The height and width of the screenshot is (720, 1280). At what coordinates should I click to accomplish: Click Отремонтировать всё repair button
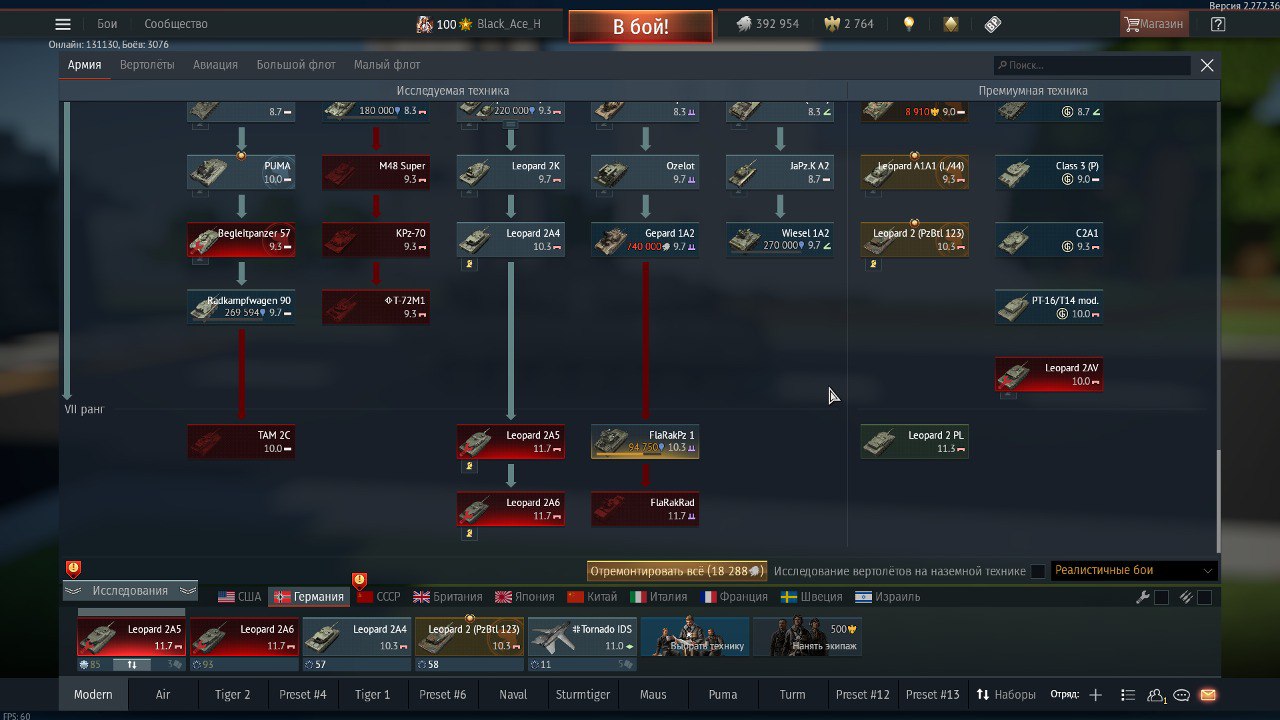tap(677, 571)
